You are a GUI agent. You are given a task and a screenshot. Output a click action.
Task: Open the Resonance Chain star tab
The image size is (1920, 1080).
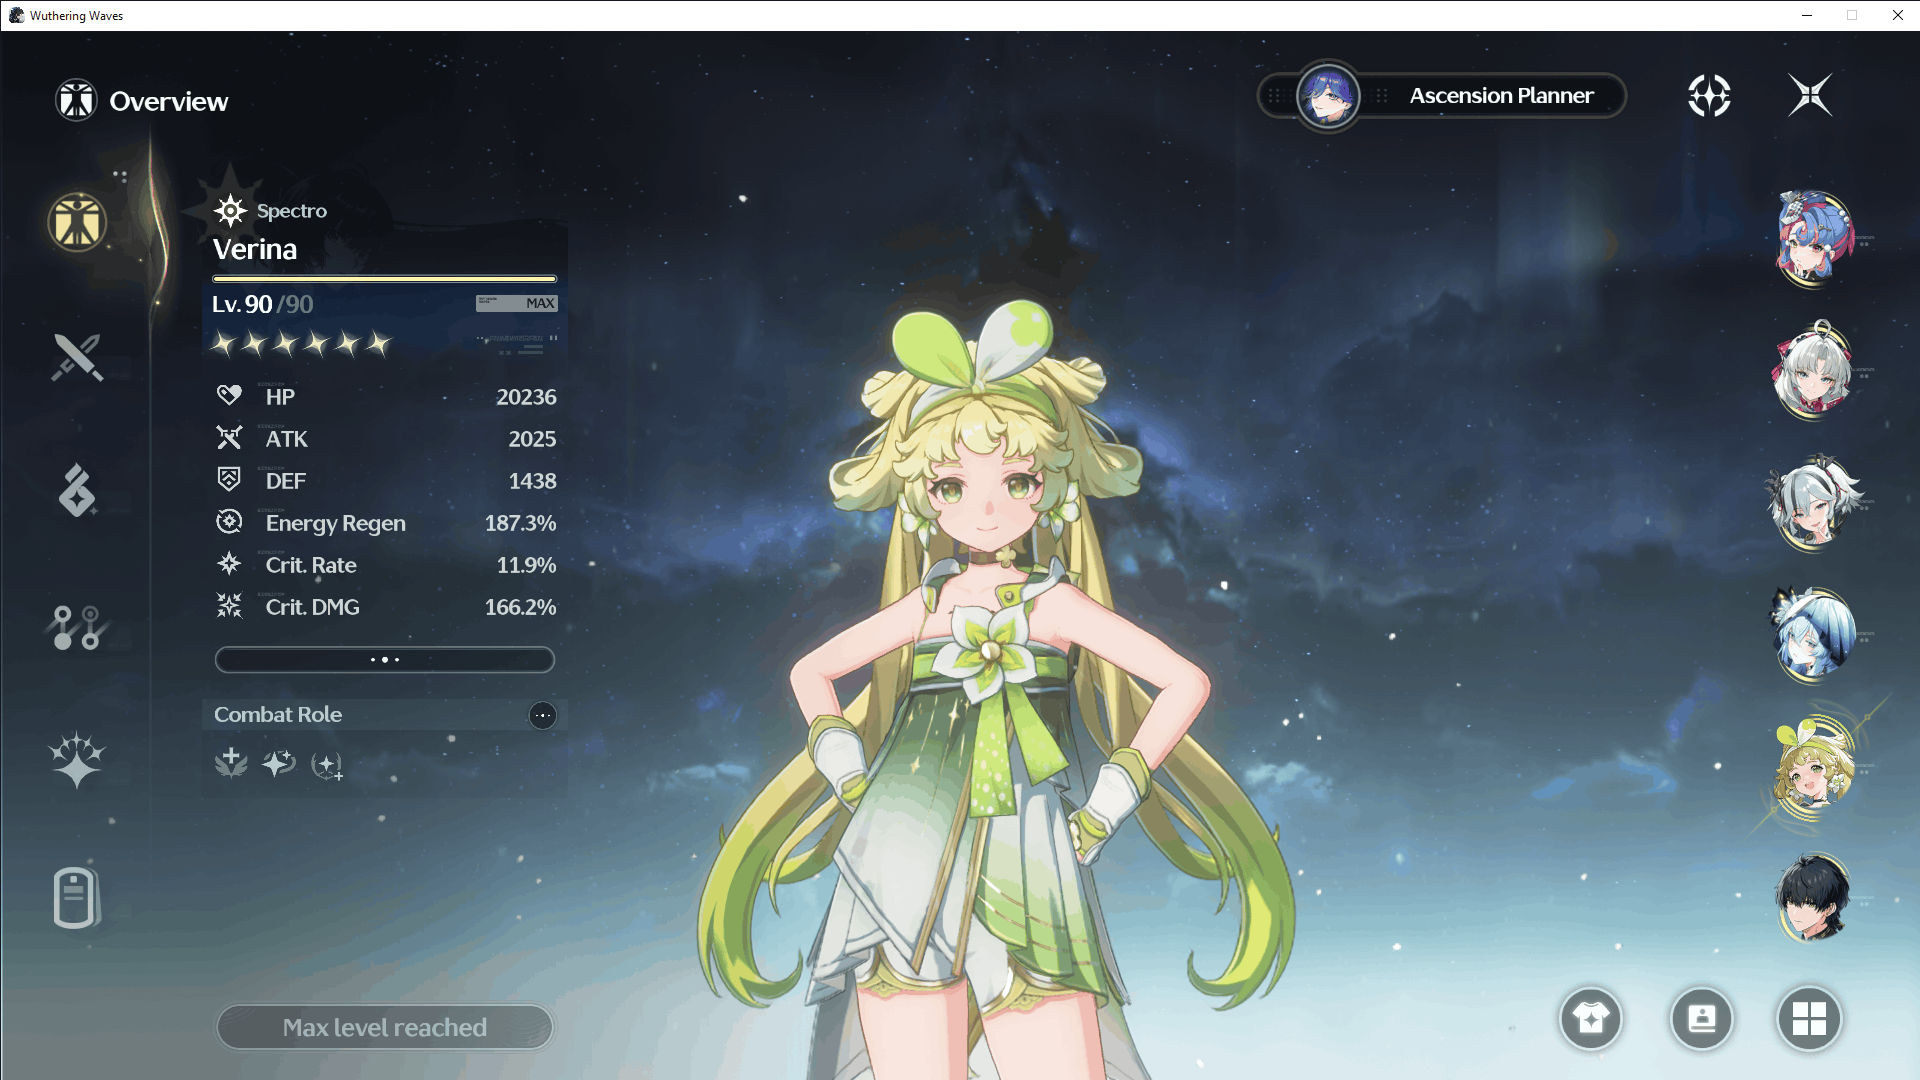pyautogui.click(x=77, y=760)
